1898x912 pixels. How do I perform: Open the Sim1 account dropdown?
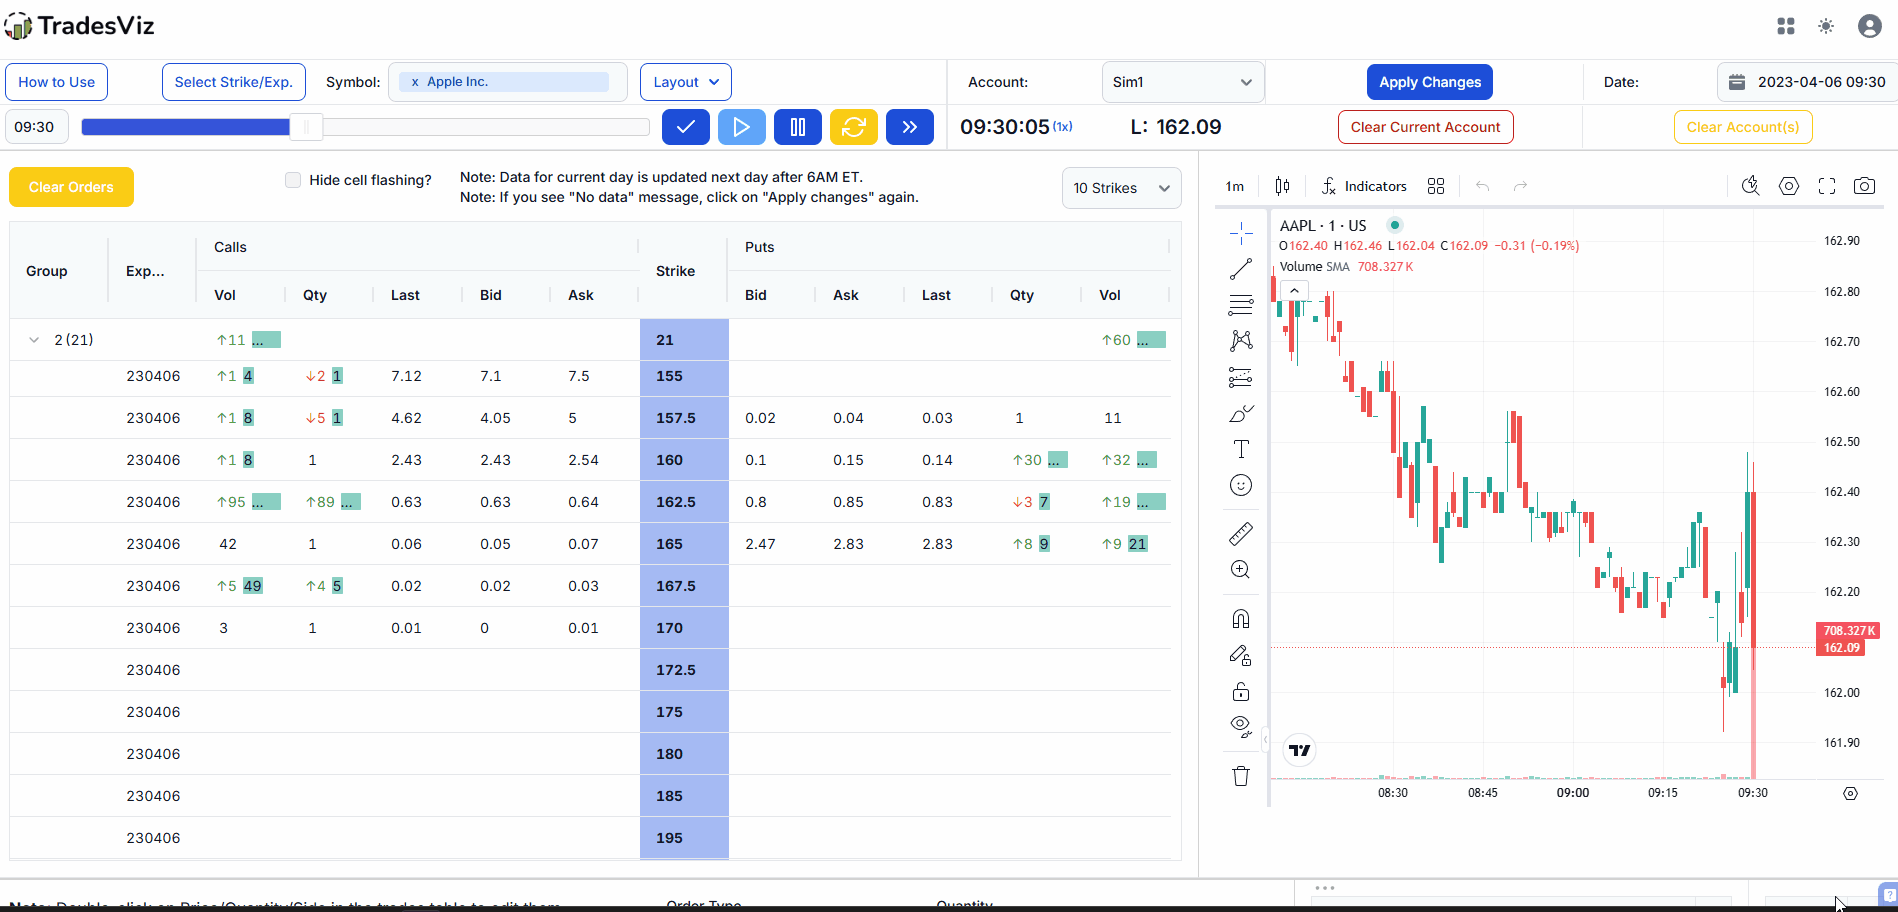(x=1182, y=82)
